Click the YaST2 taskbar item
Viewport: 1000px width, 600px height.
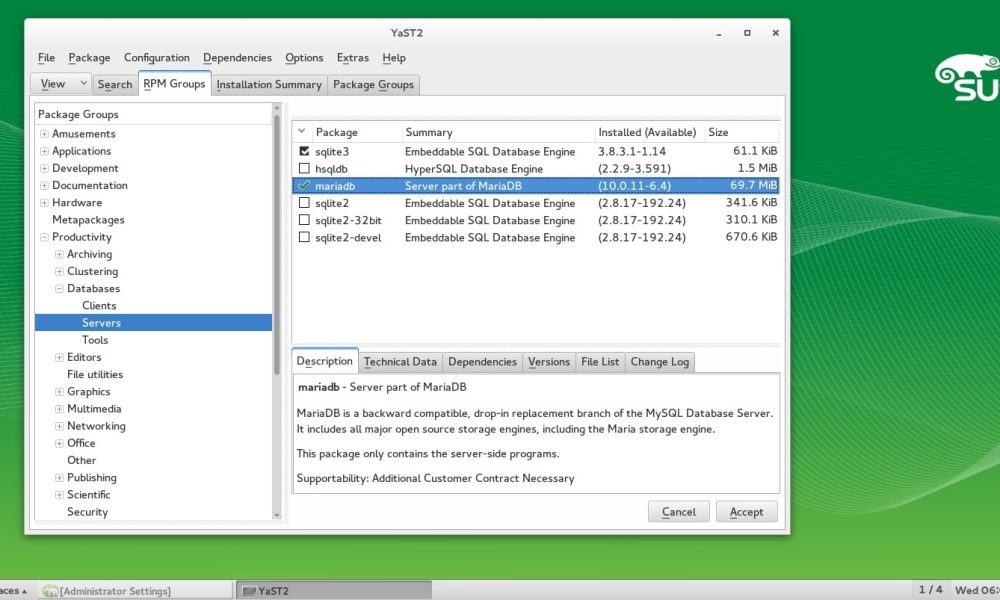334,590
